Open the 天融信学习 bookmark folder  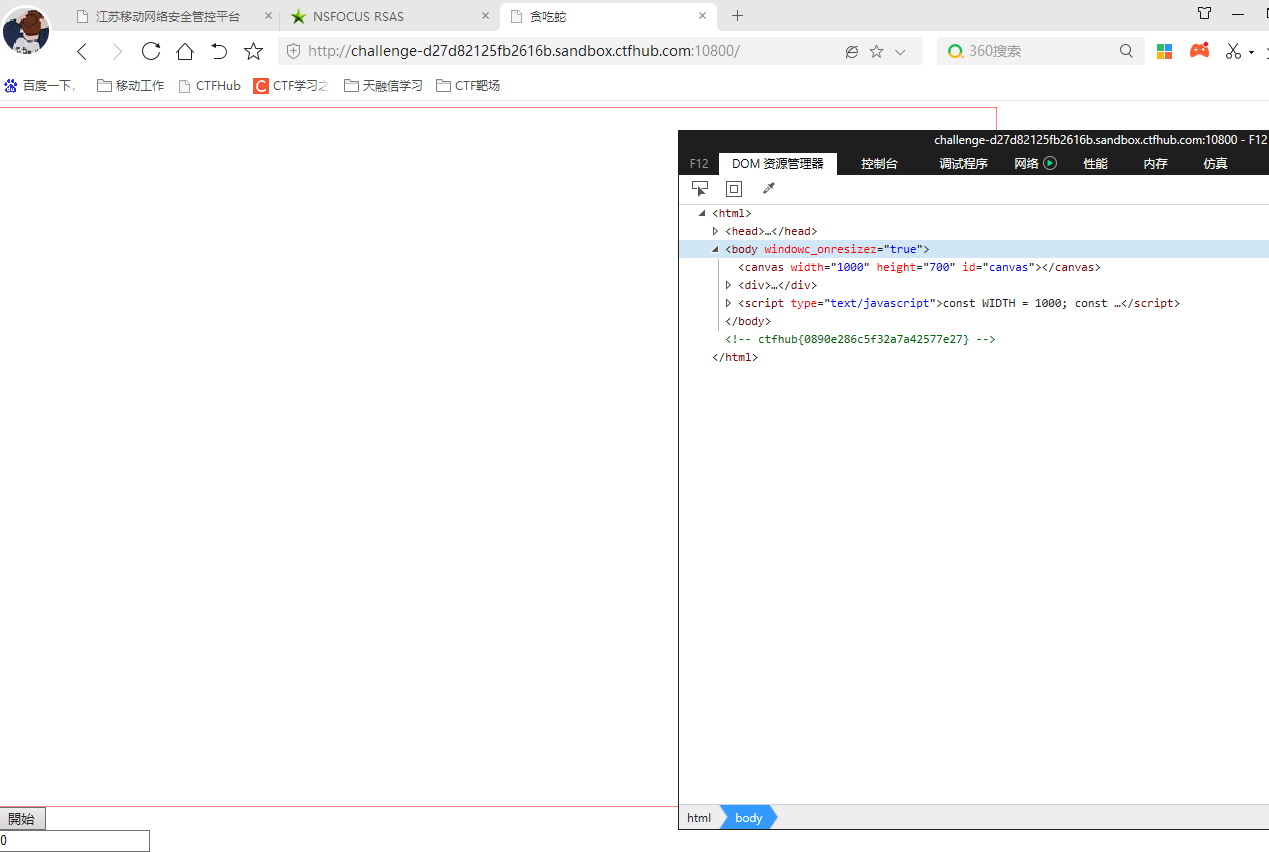pyautogui.click(x=383, y=86)
